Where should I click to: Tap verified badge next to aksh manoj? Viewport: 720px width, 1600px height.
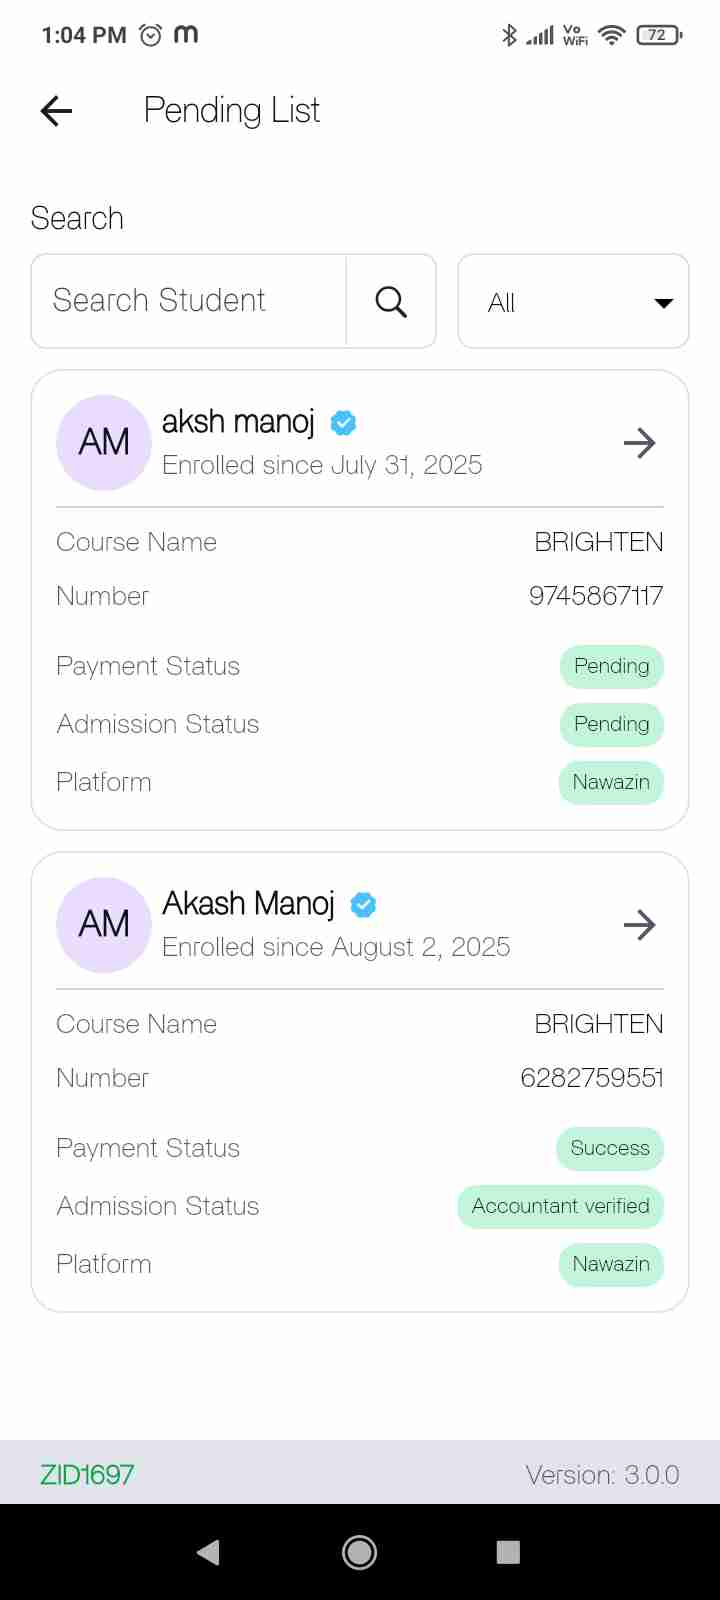pyautogui.click(x=343, y=423)
